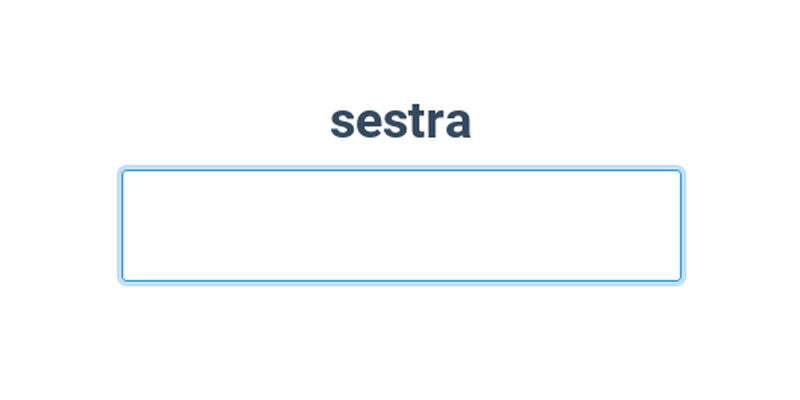Click the empty text input field

[401, 225]
